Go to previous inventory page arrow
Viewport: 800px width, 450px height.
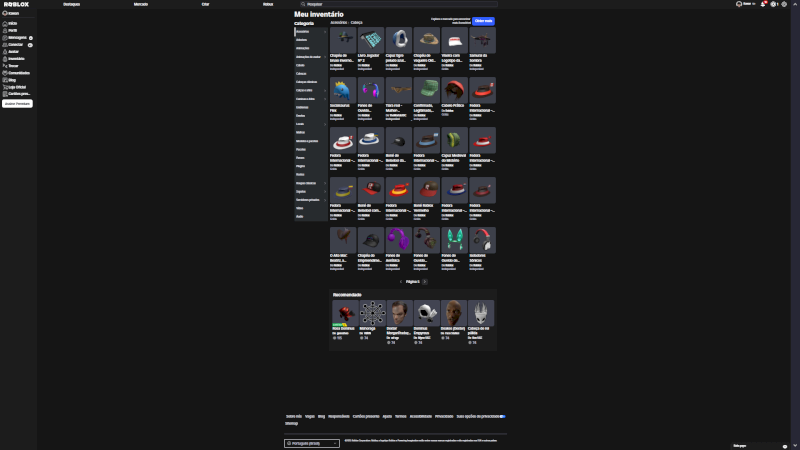click(401, 282)
